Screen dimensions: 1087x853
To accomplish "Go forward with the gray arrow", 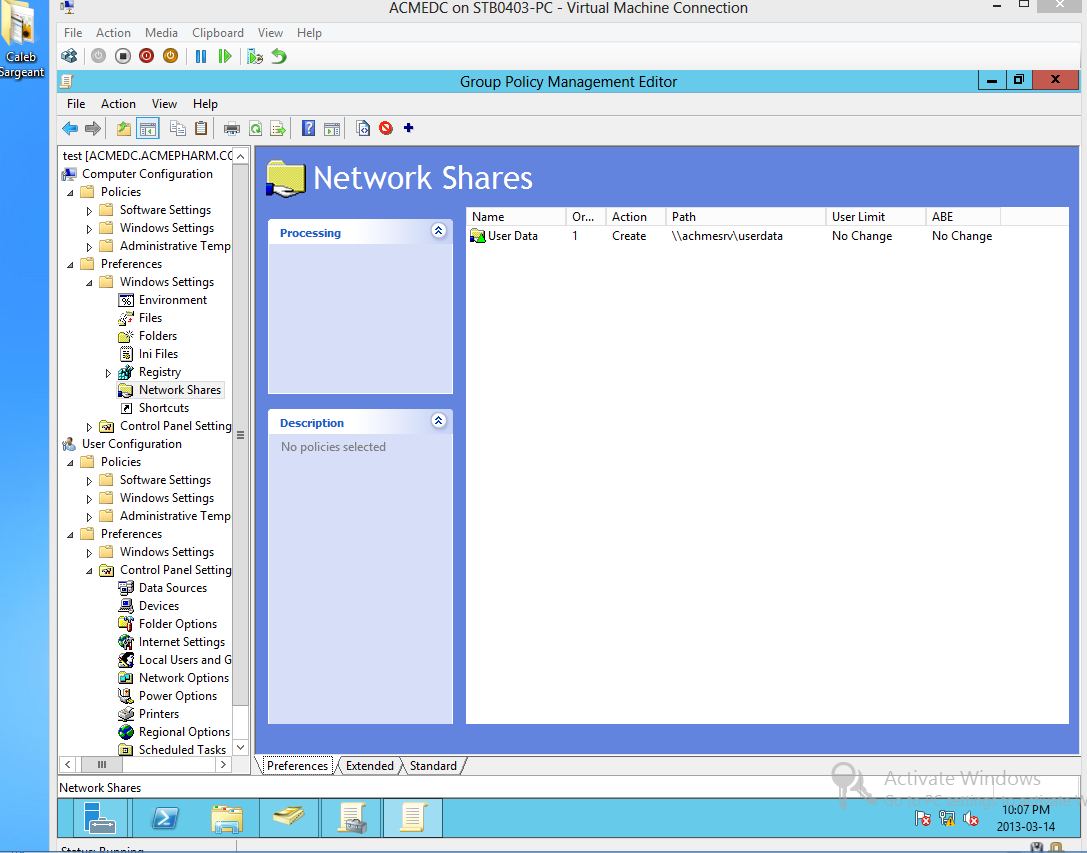I will 92,128.
